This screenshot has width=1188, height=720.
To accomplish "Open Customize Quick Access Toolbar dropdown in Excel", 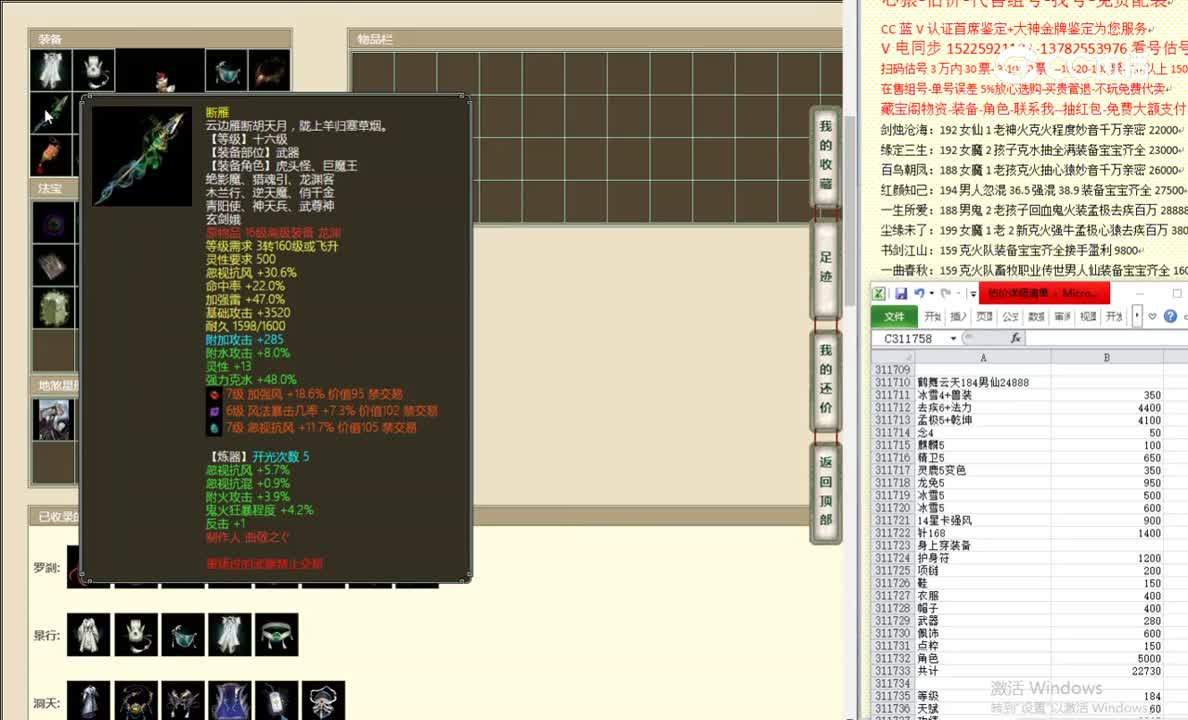I will pos(973,294).
